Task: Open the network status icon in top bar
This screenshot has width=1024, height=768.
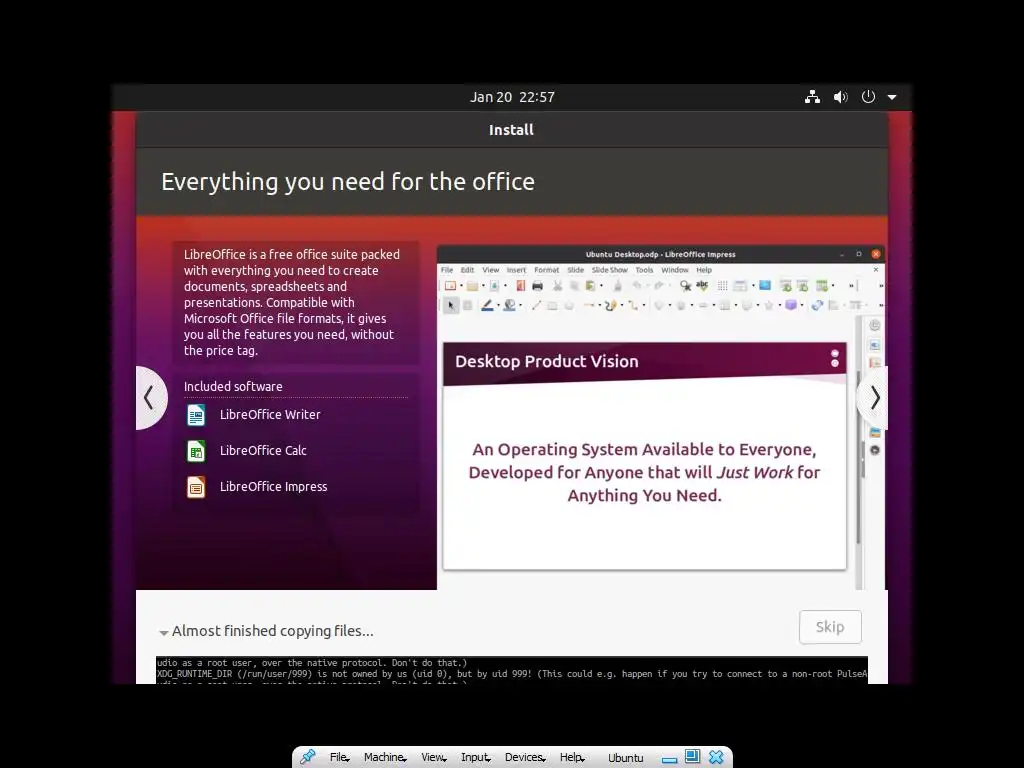Action: pos(812,97)
